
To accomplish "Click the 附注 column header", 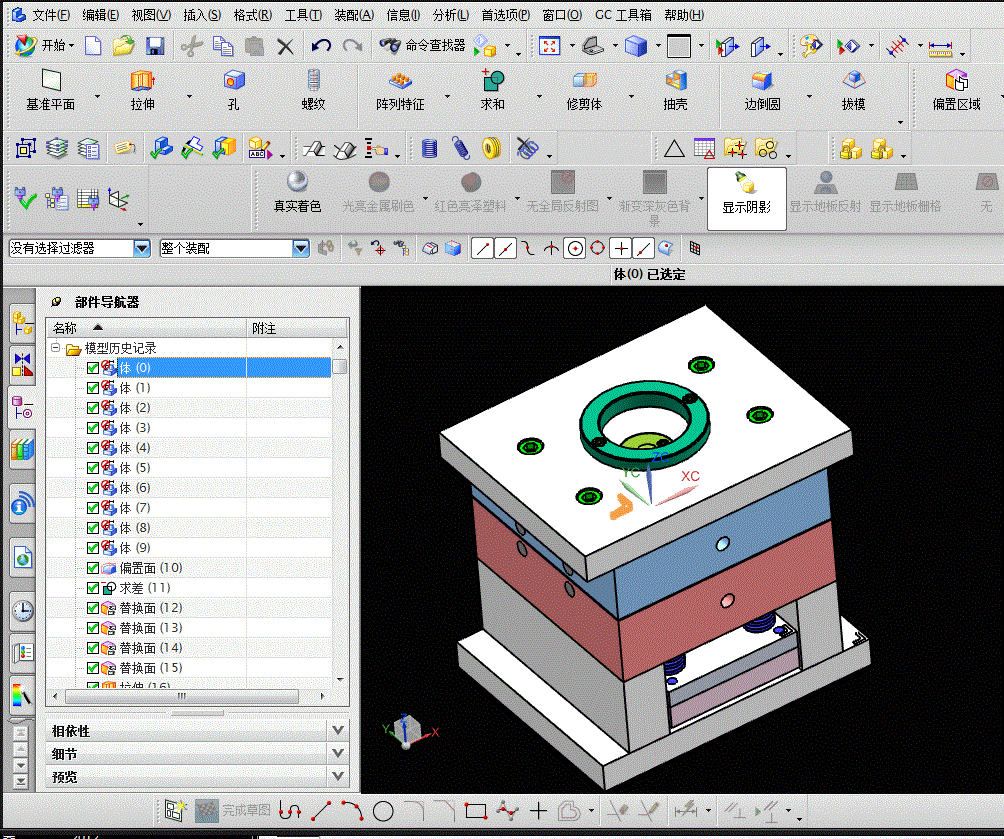I will (x=297, y=328).
